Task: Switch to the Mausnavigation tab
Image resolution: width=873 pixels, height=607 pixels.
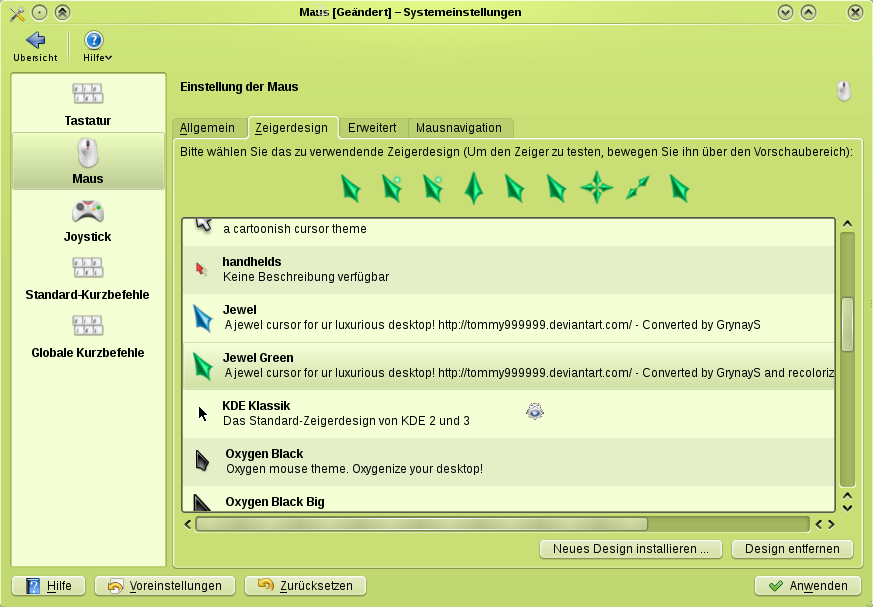Action: coord(459,128)
